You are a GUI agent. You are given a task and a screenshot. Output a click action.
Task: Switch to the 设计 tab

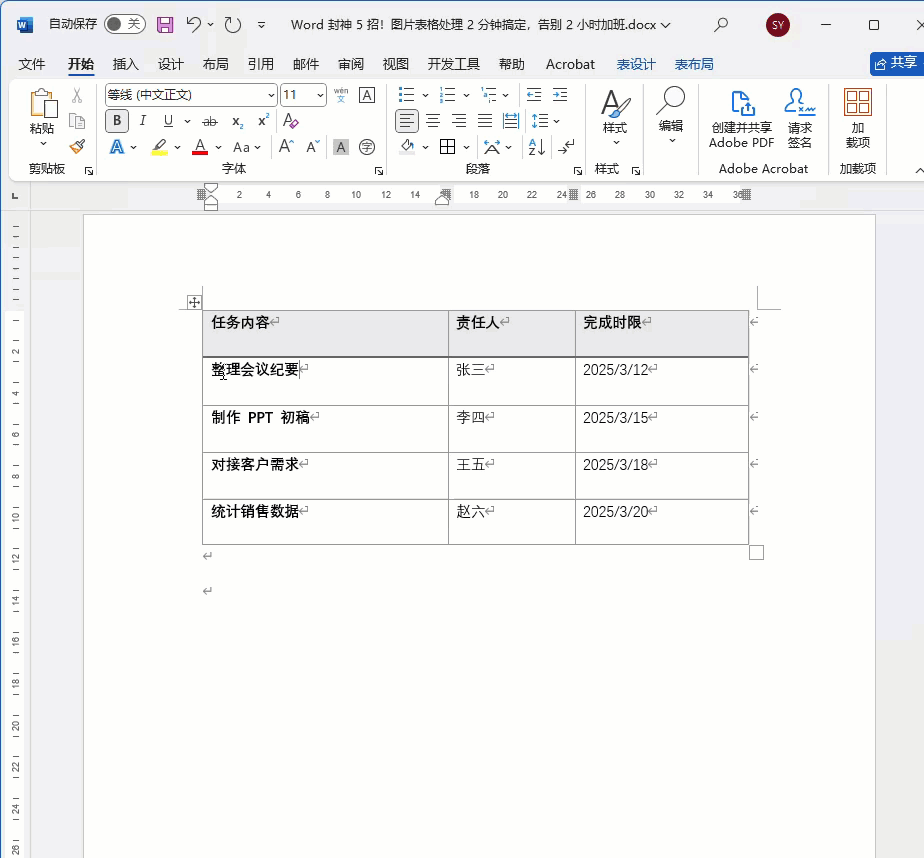click(x=170, y=64)
